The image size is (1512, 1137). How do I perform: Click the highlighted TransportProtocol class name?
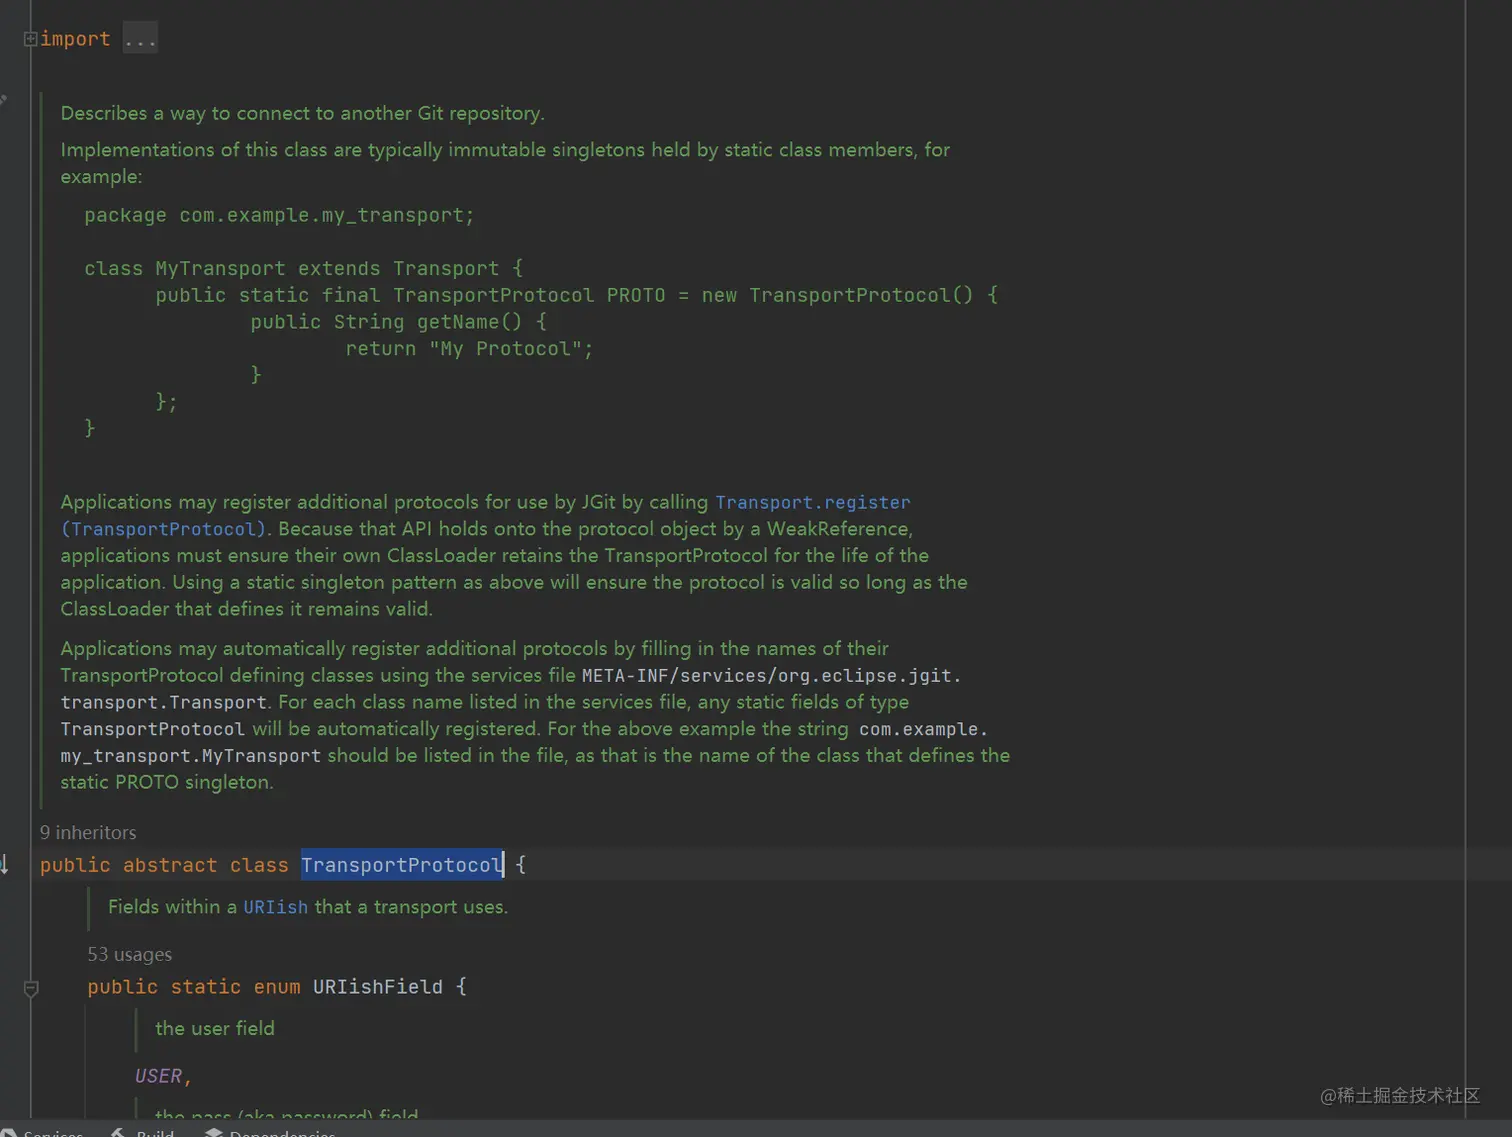pyautogui.click(x=402, y=865)
